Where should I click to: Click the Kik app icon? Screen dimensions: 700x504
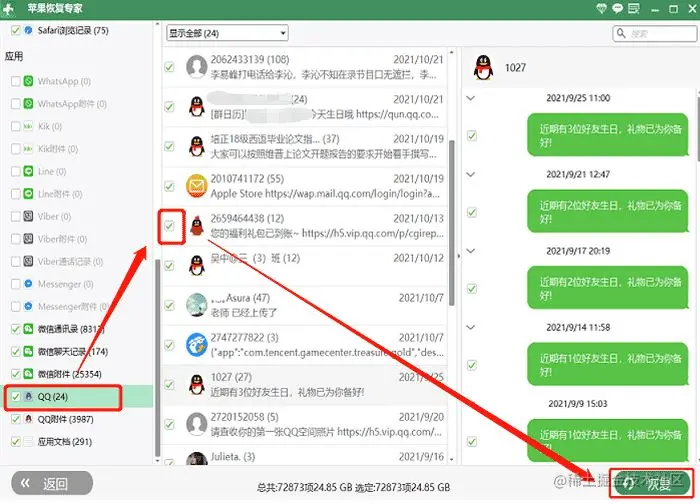pos(28,126)
